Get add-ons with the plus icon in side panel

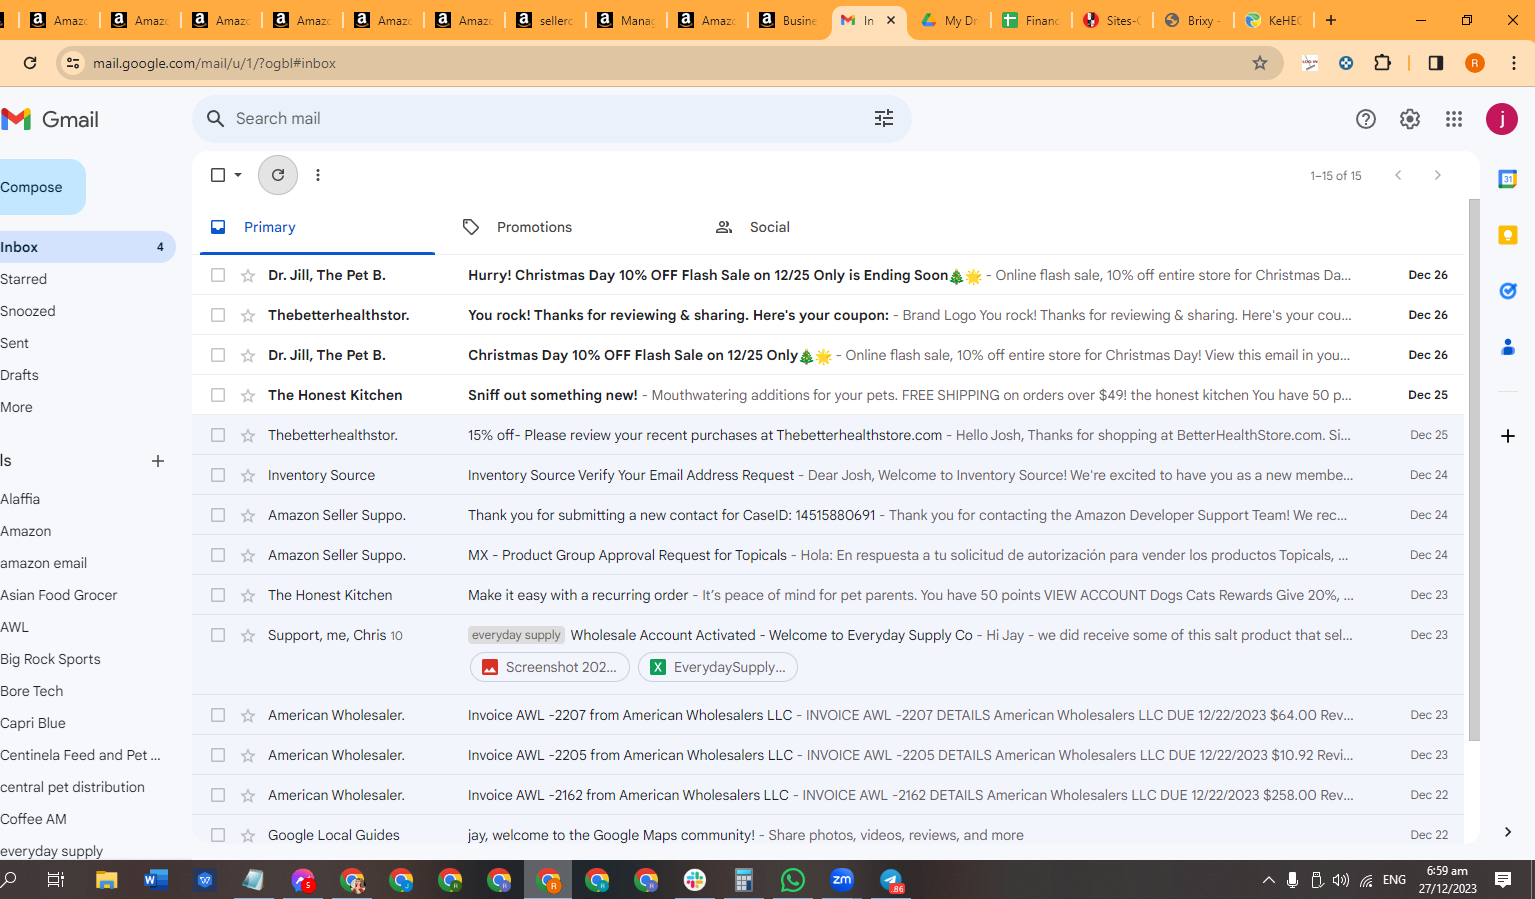[1508, 436]
